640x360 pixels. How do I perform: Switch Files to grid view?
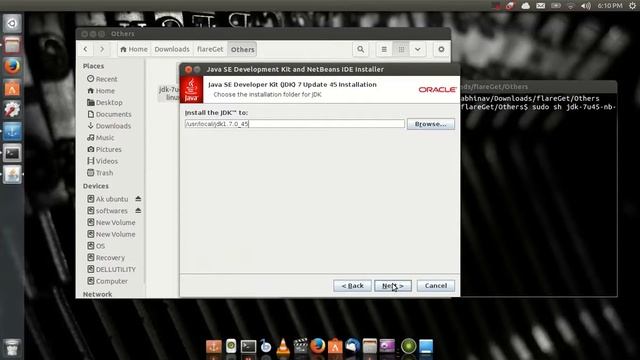click(401, 49)
